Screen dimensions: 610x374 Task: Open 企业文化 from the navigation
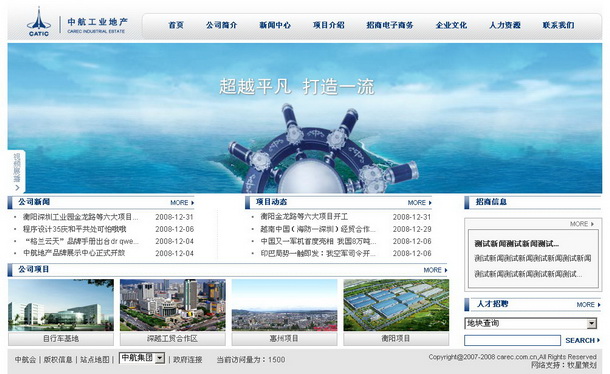point(451,25)
